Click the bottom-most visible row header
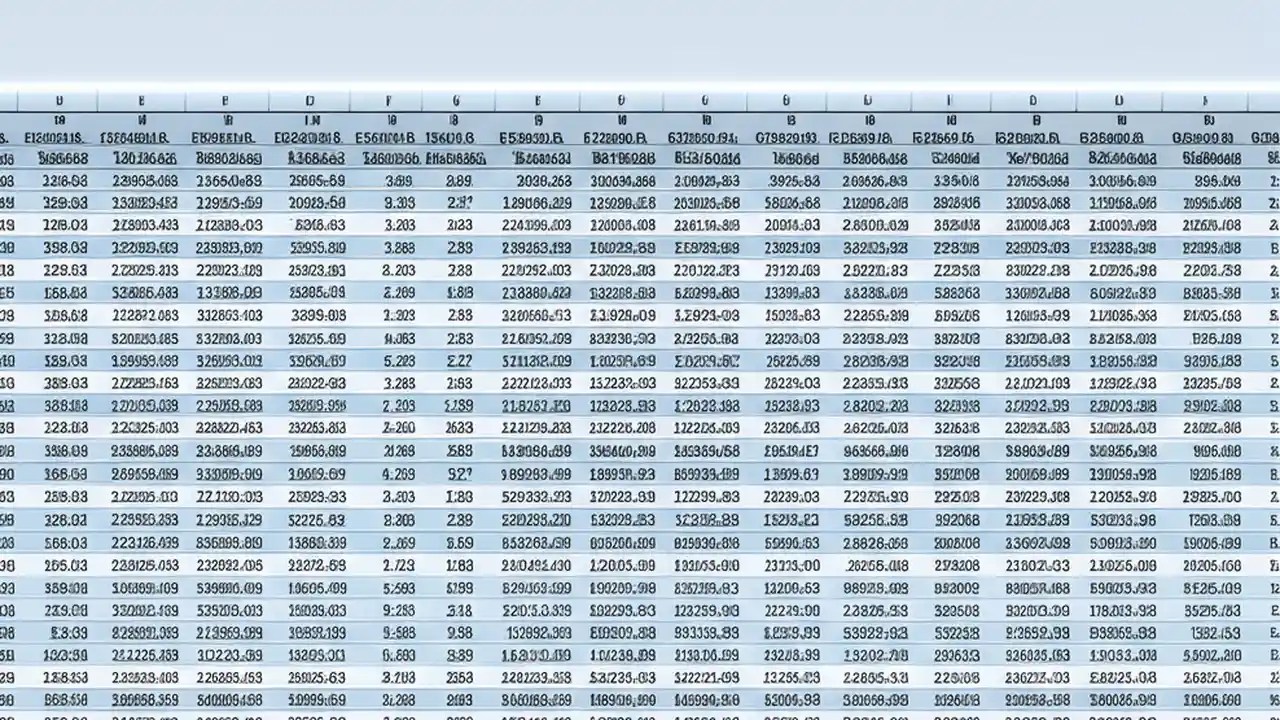This screenshot has height=720, width=1280. point(6,700)
